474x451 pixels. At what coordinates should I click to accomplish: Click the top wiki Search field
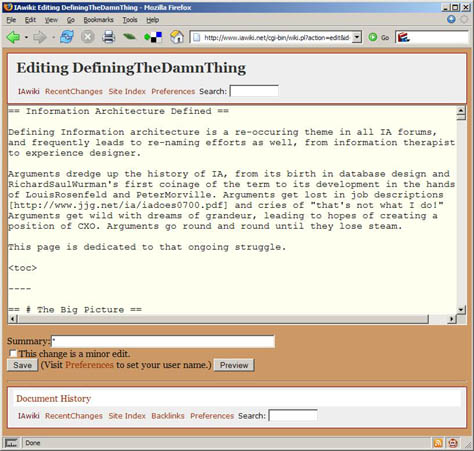click(x=254, y=91)
